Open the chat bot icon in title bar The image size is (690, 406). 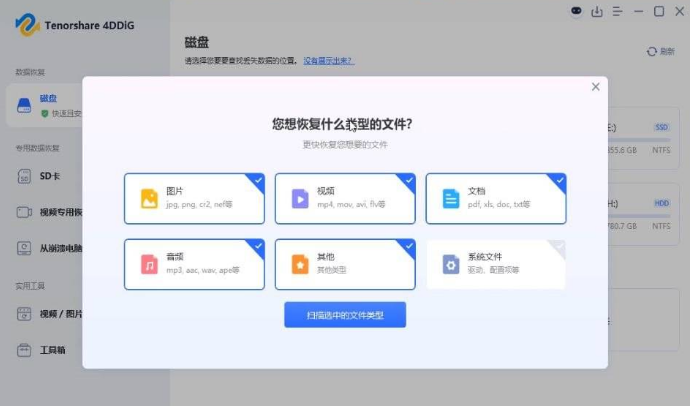click(576, 11)
